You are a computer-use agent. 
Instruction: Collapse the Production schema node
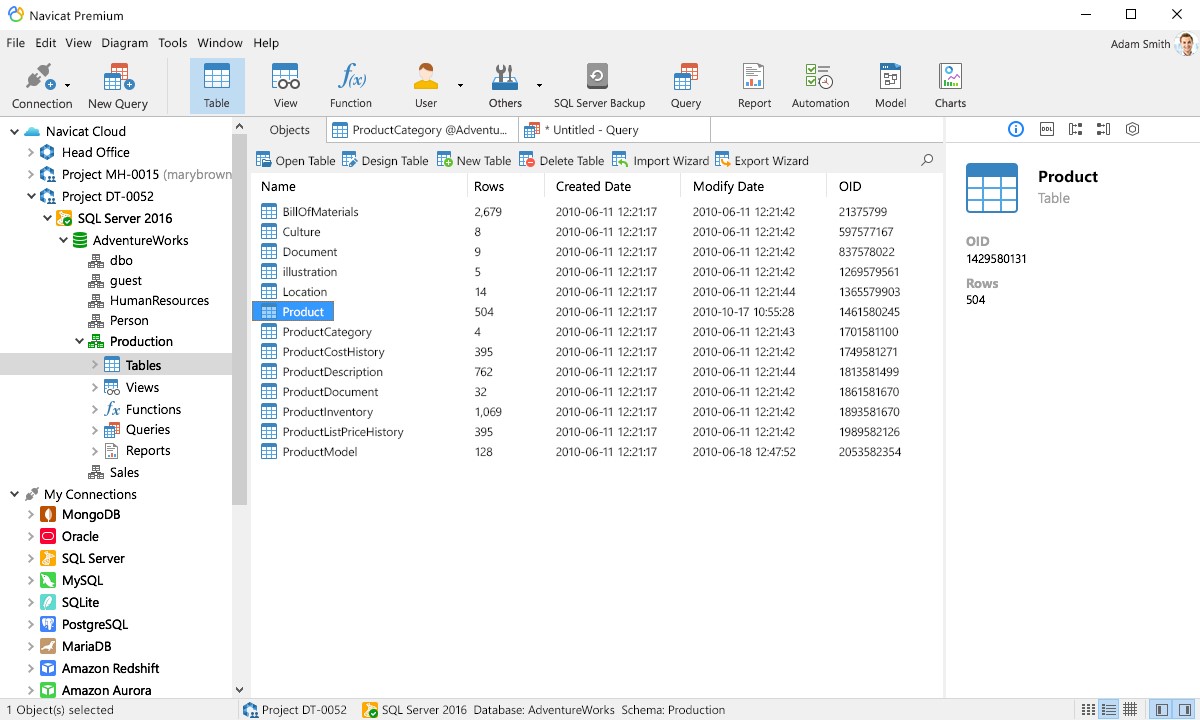[79, 342]
